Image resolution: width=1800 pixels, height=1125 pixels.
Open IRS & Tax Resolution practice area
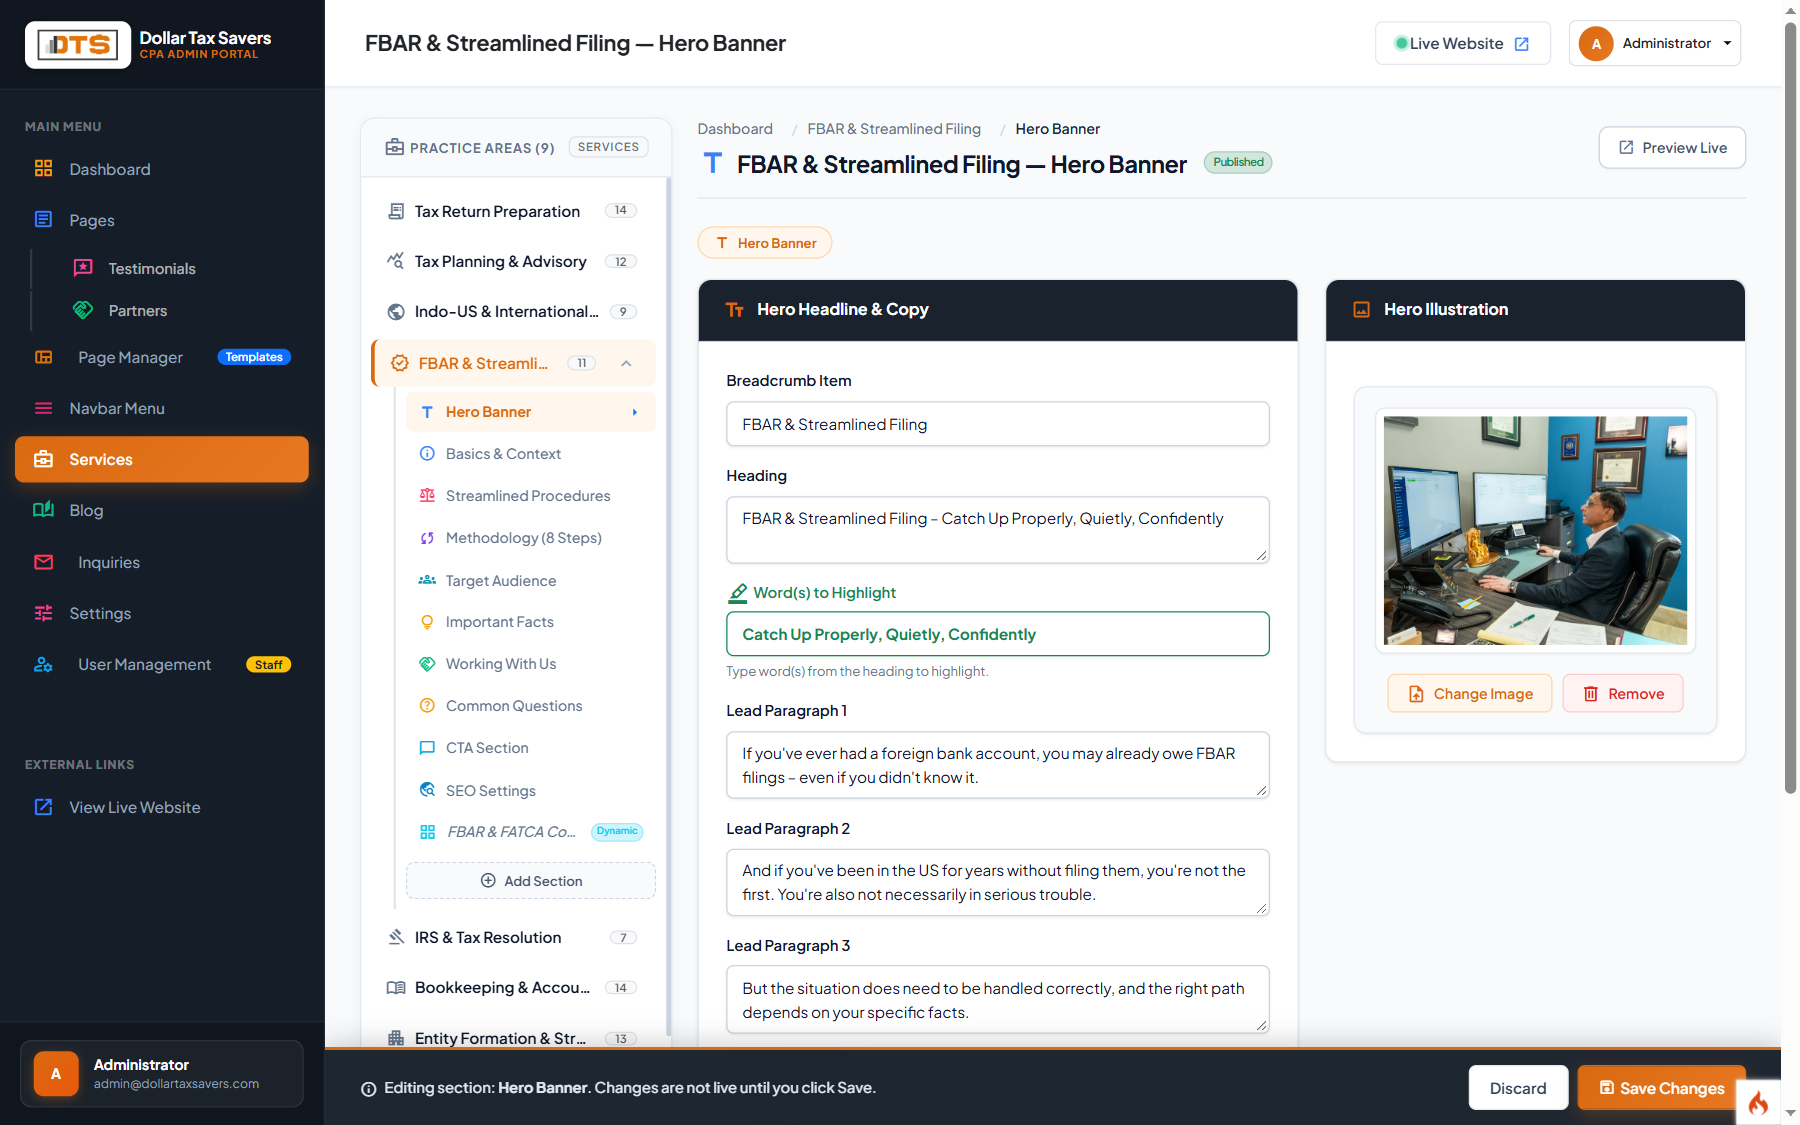512,937
